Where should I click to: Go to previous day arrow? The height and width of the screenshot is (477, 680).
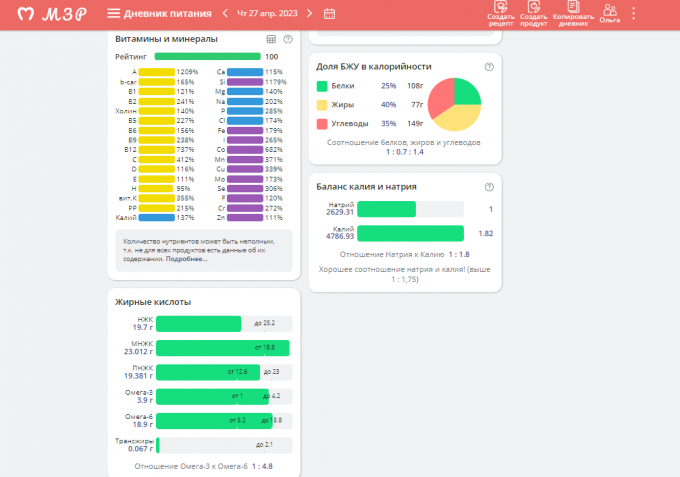[225, 14]
